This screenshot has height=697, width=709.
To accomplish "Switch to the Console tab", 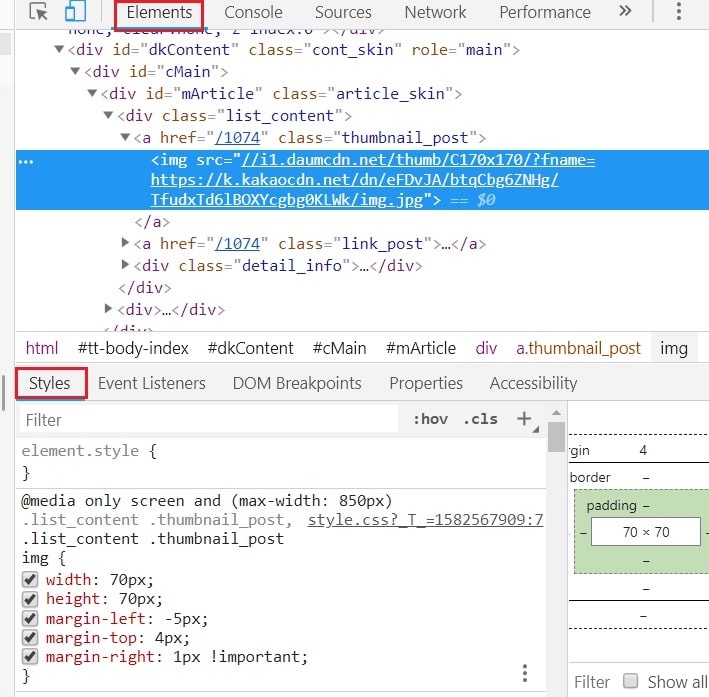I will 253,12.
